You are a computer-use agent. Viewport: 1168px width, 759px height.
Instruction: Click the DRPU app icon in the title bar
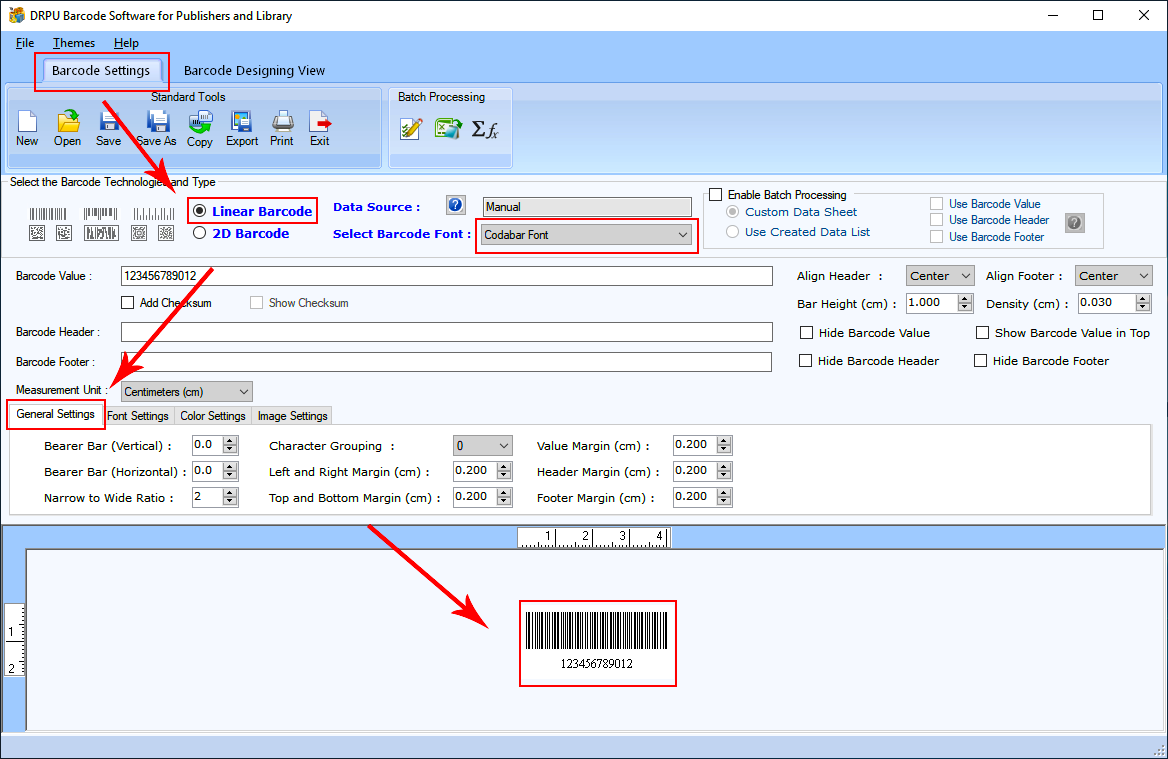point(16,15)
